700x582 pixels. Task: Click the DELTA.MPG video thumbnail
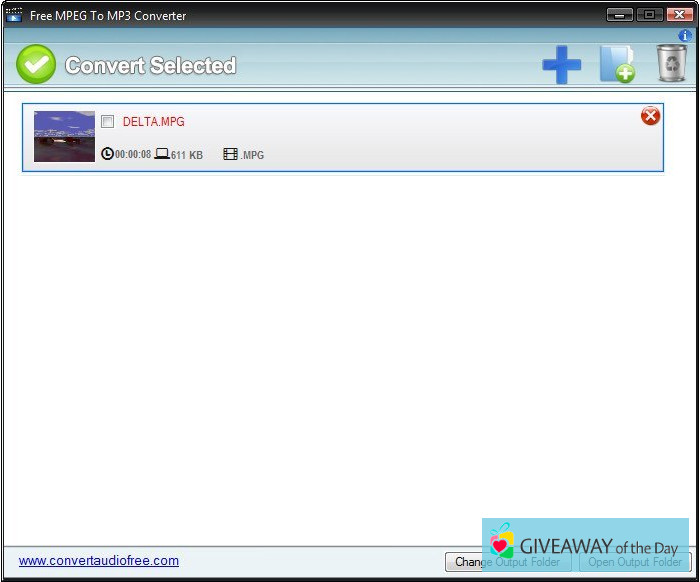(64, 136)
